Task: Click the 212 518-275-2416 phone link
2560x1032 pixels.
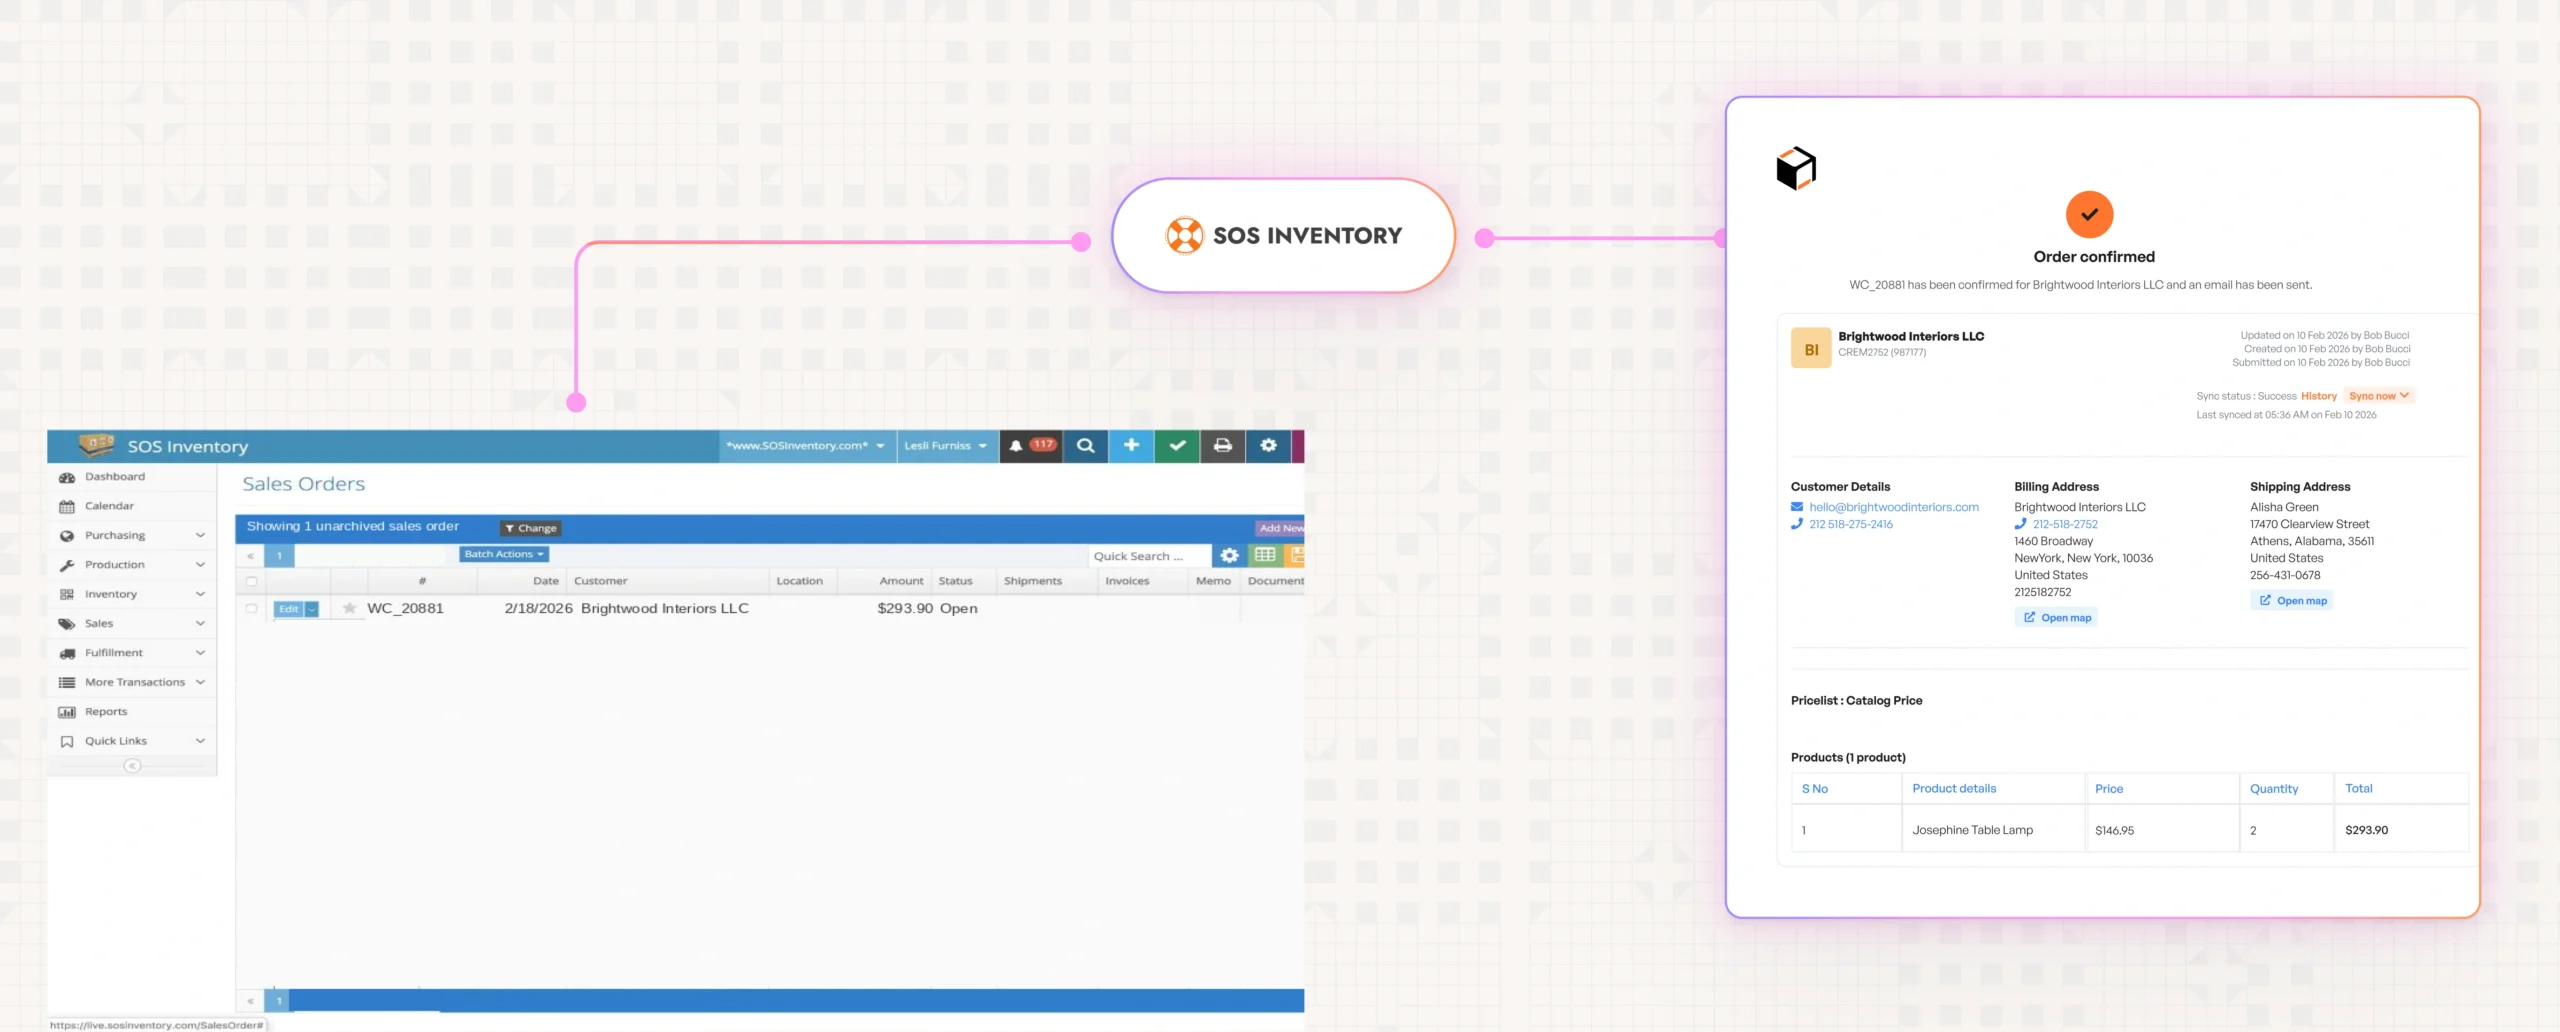Action: 1851,524
